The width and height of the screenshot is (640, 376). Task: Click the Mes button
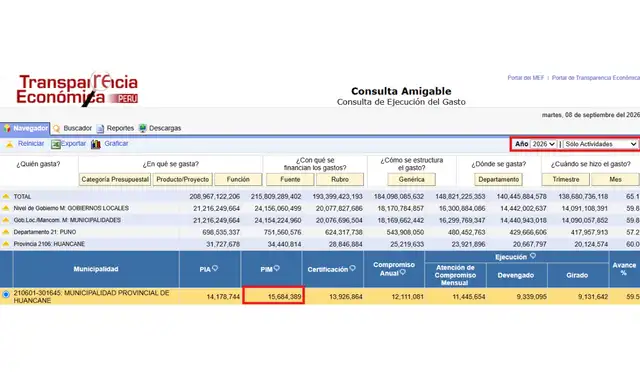point(616,180)
